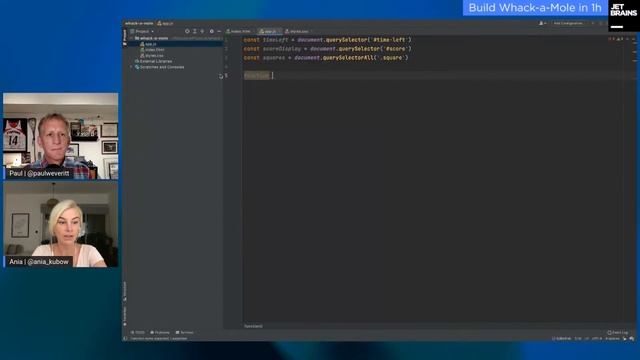Hide the Project panel with the minus icon
The image size is (640, 360).
click(x=219, y=31)
